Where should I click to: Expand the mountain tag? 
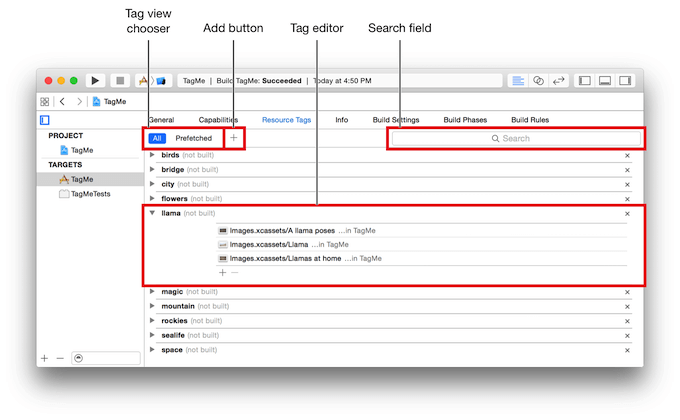[x=152, y=306]
